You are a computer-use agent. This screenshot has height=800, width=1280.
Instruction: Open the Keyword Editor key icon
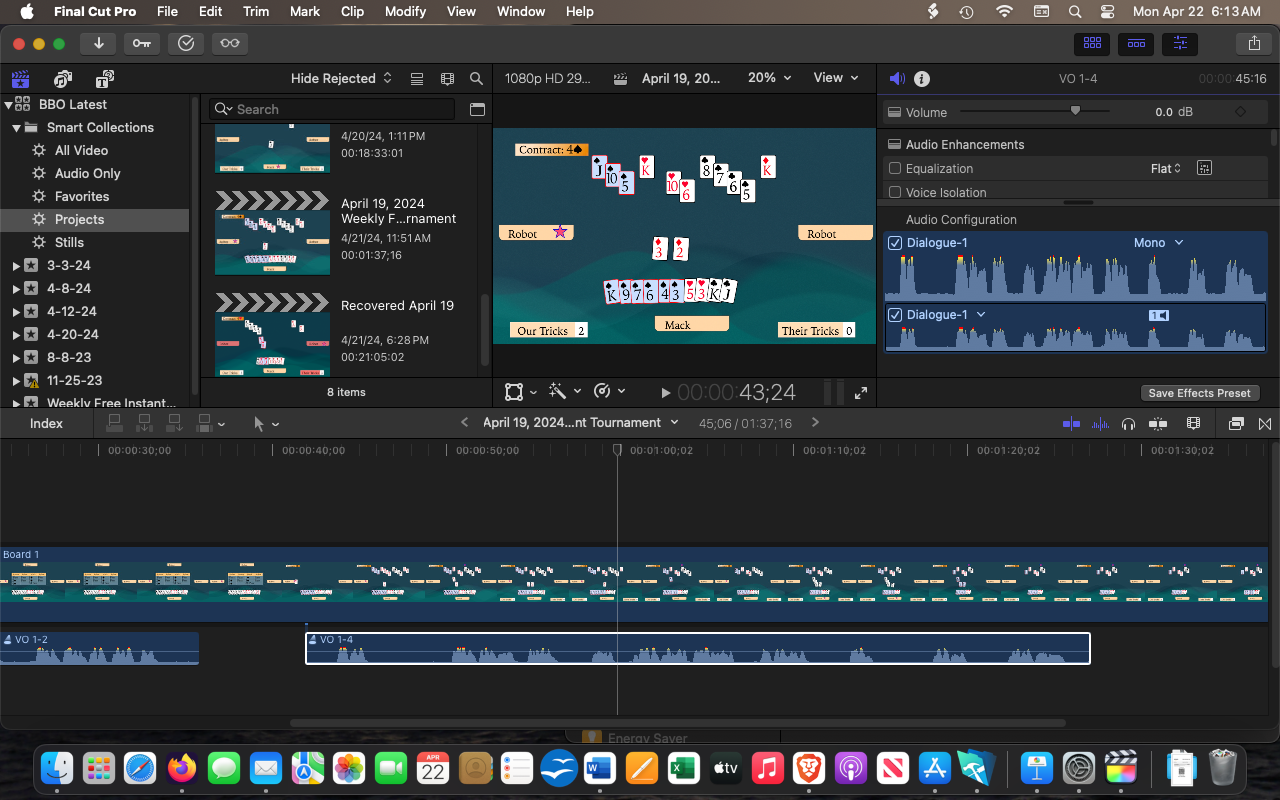point(141,43)
